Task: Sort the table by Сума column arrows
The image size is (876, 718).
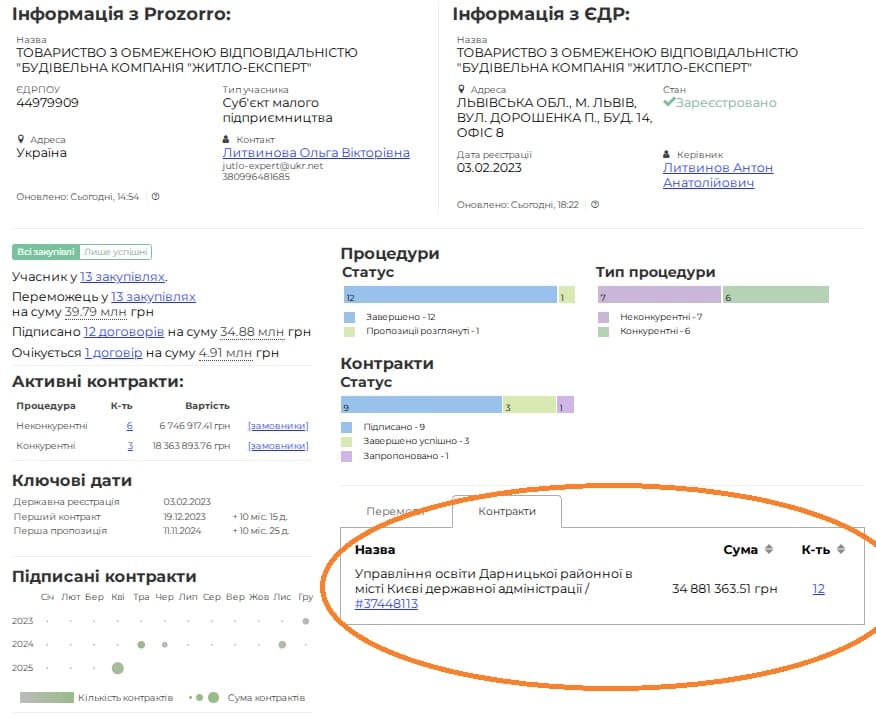Action: click(x=769, y=549)
